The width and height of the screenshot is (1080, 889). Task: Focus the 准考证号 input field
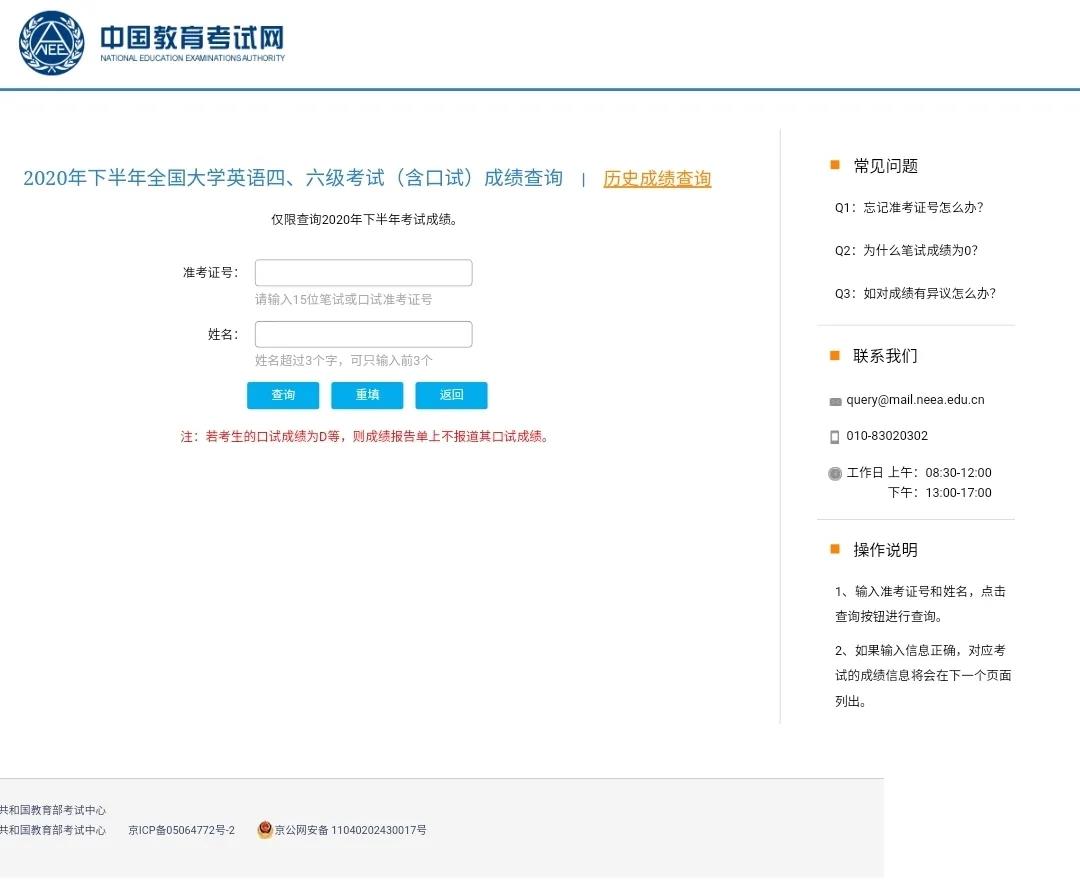click(364, 273)
